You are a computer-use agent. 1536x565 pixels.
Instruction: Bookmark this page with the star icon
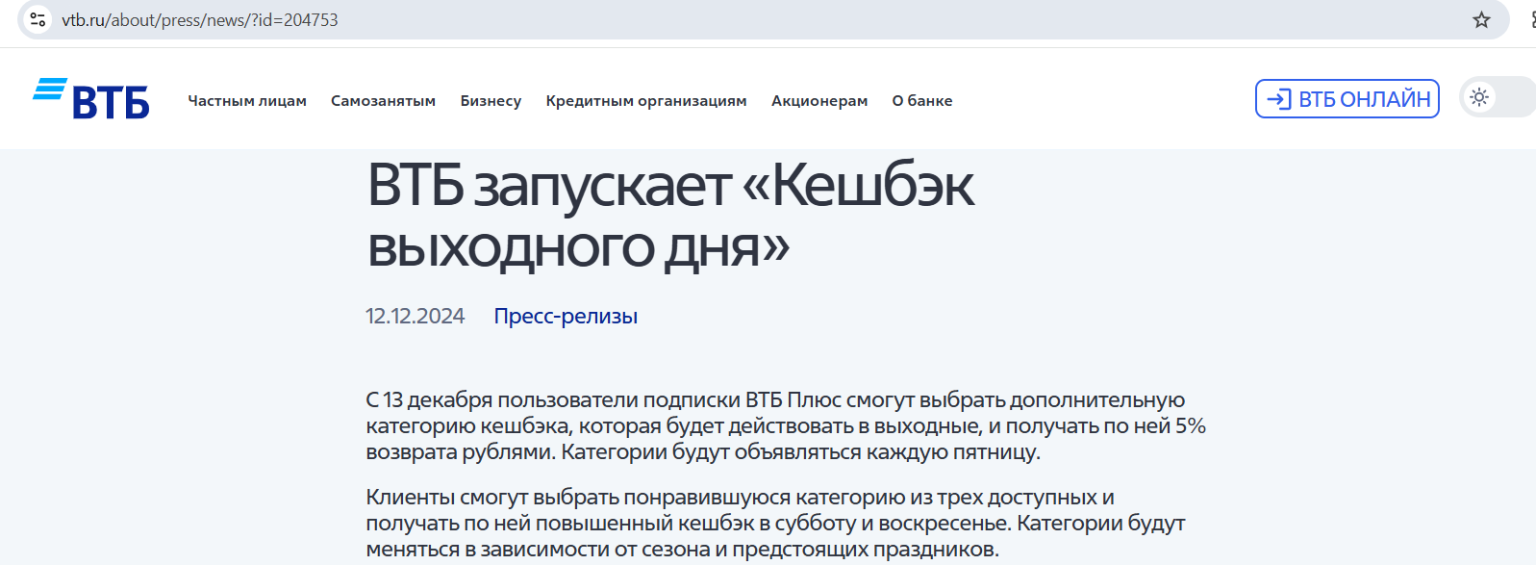[1481, 20]
